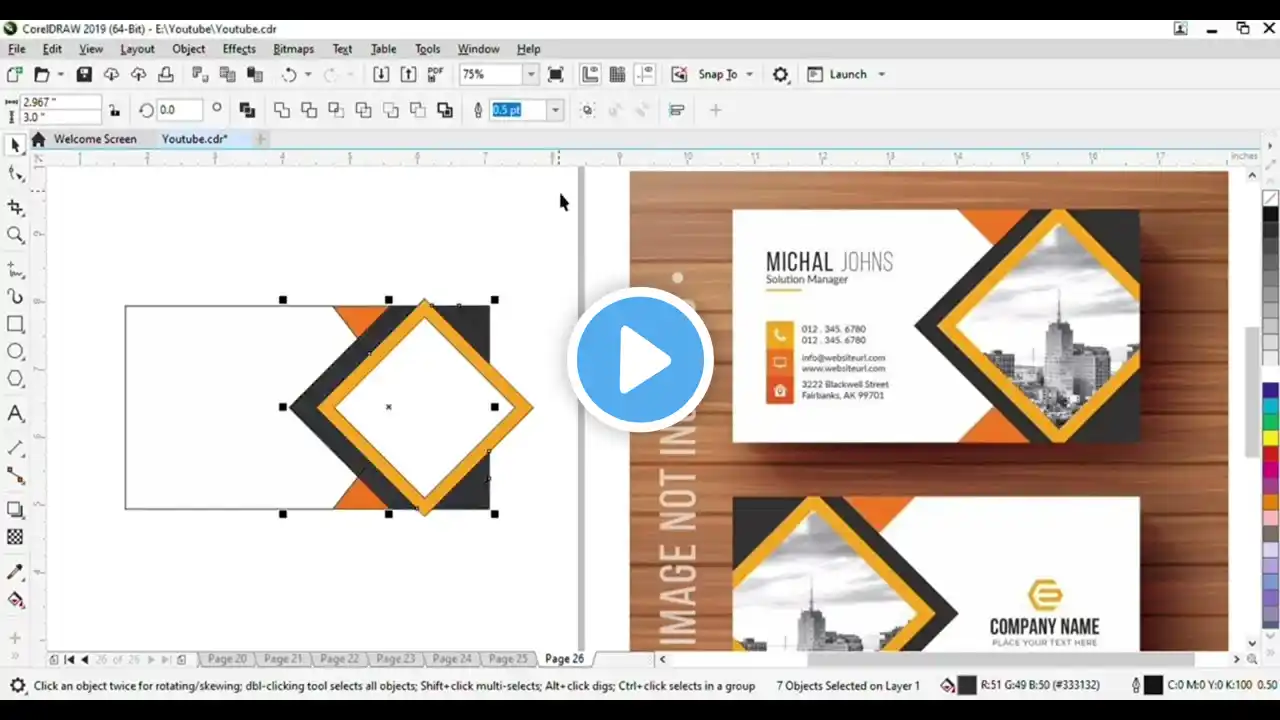
Task: Pick the Rectangle tool
Action: (x=15, y=324)
